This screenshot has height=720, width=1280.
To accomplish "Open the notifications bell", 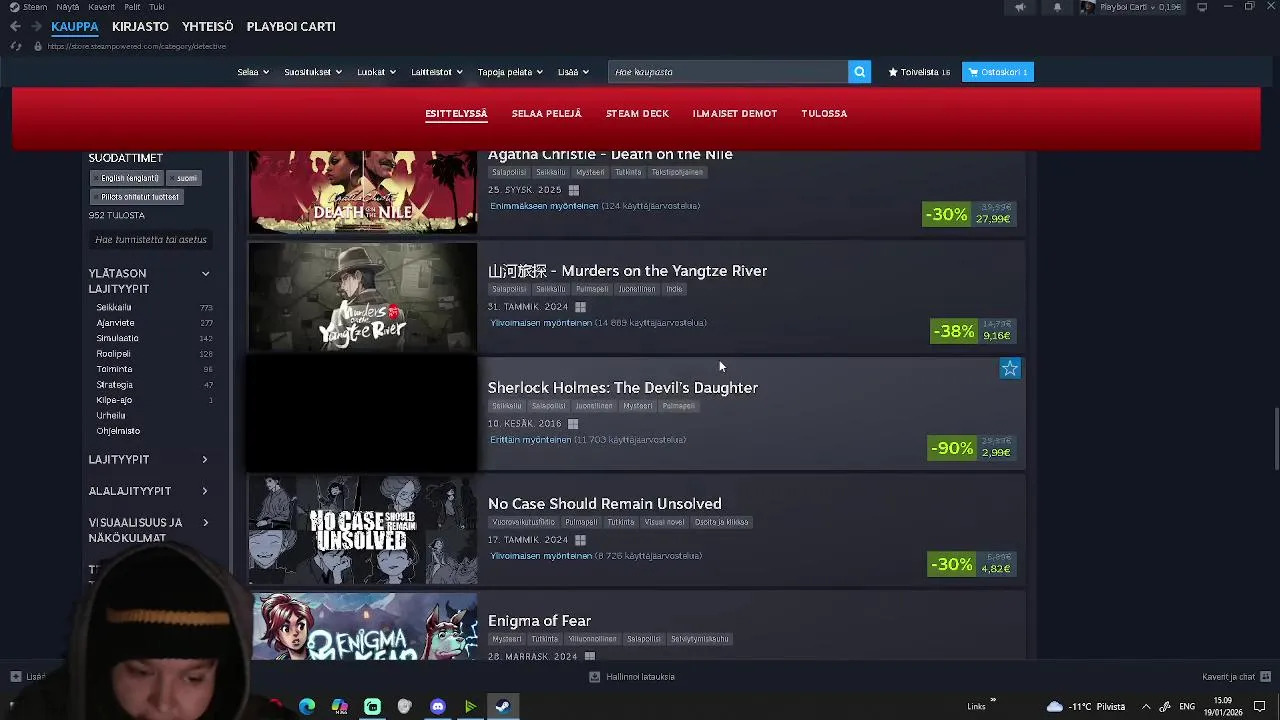I will tap(1057, 7).
